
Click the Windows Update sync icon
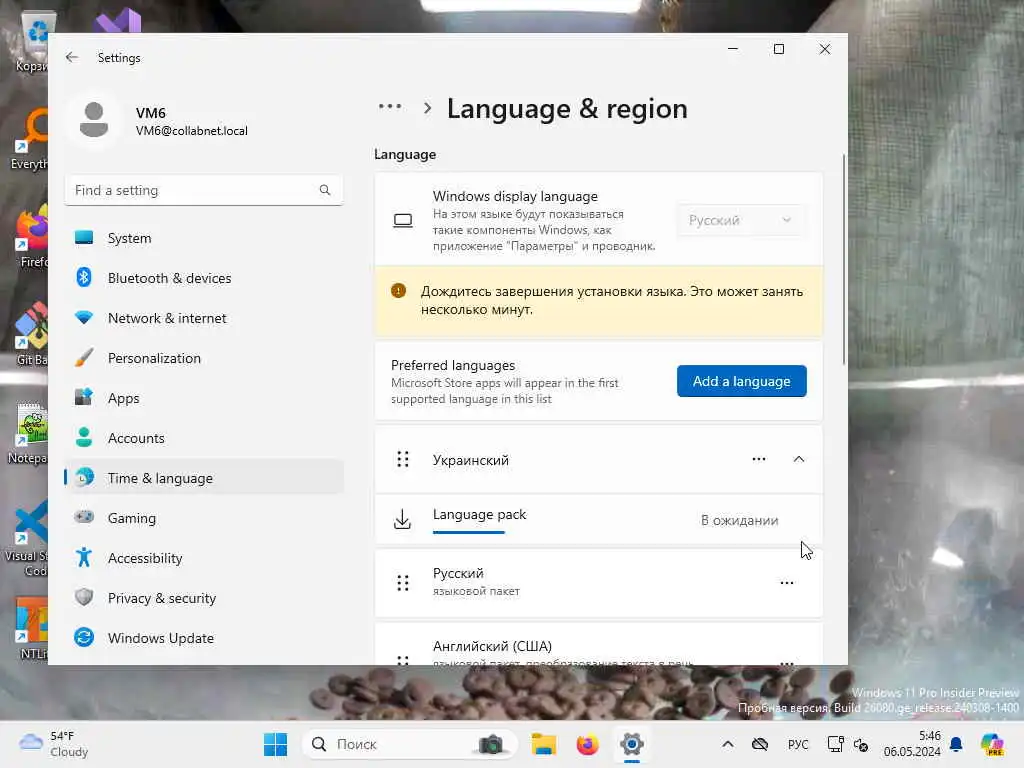(84, 637)
